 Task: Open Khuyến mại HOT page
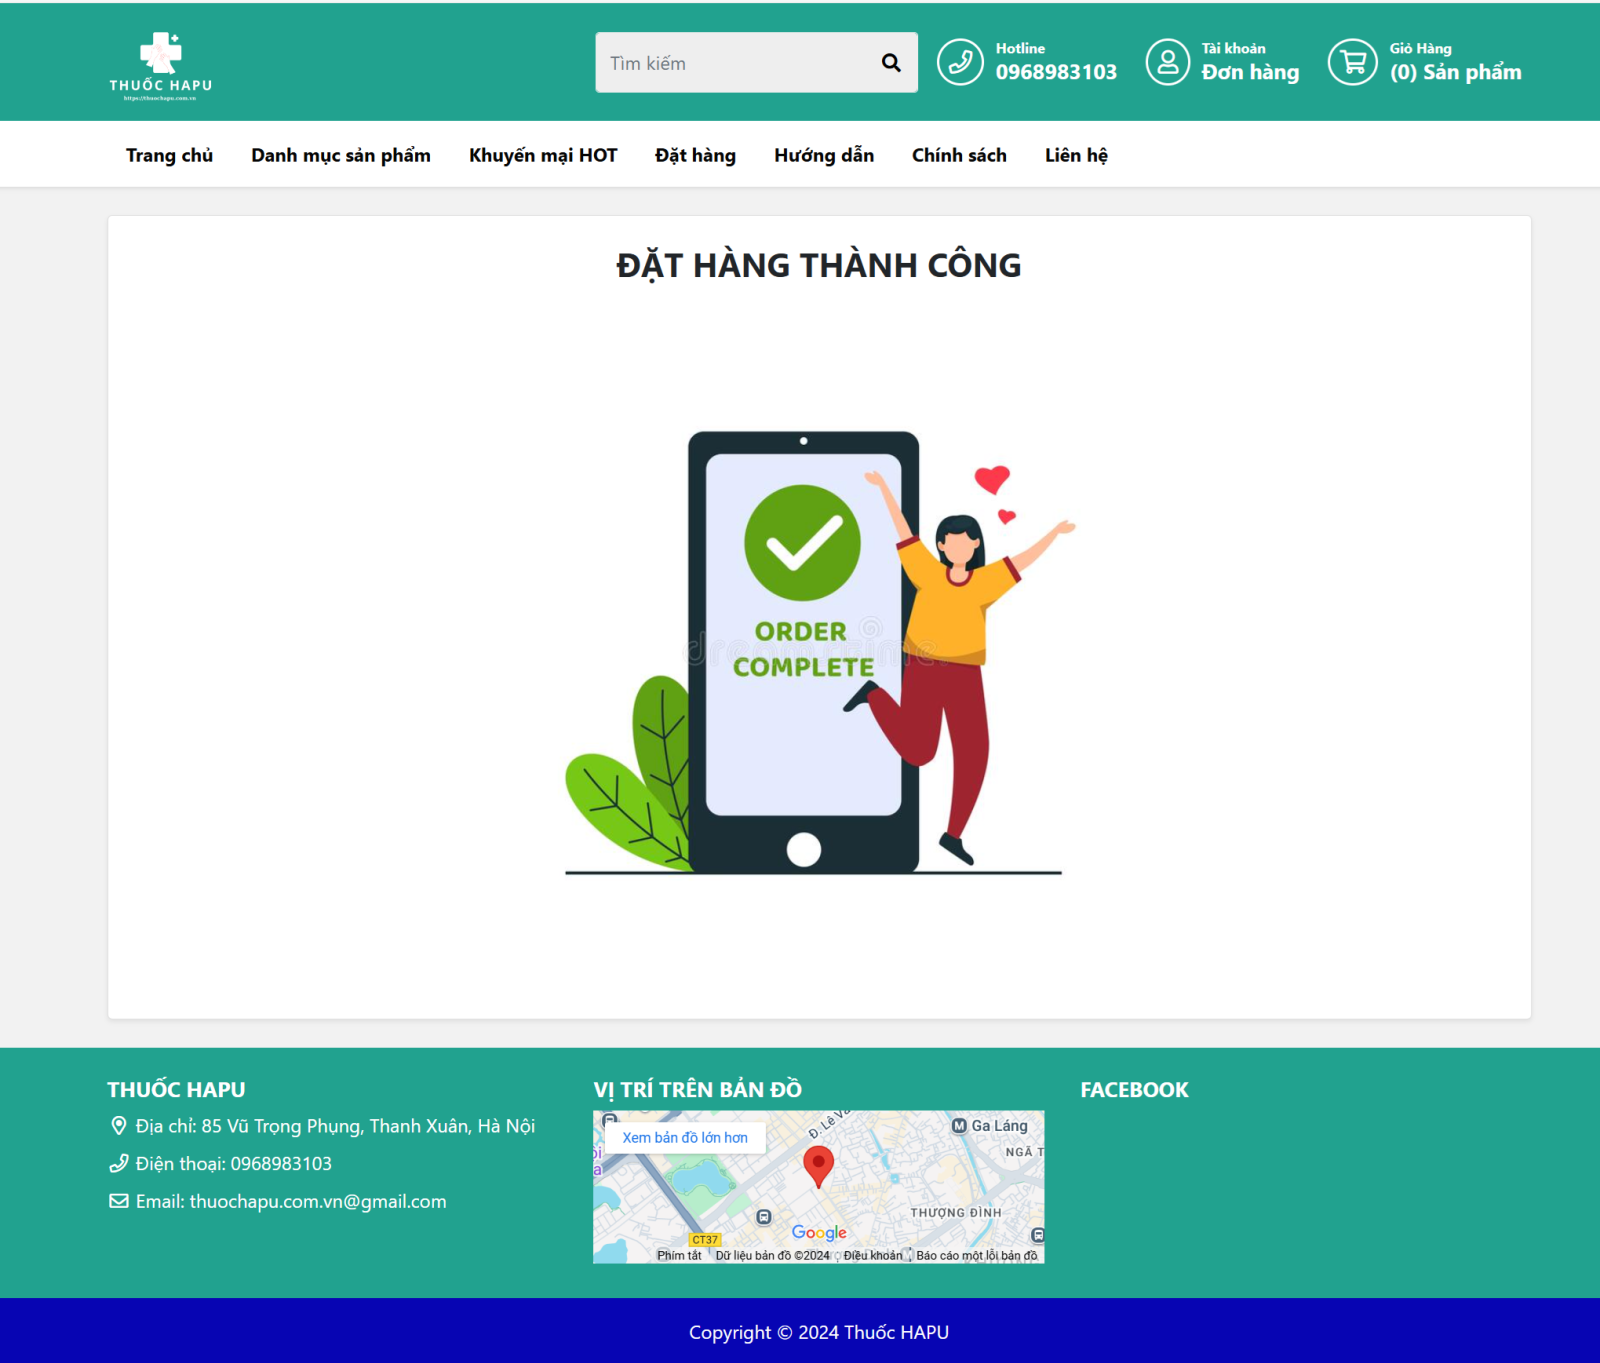(x=542, y=155)
